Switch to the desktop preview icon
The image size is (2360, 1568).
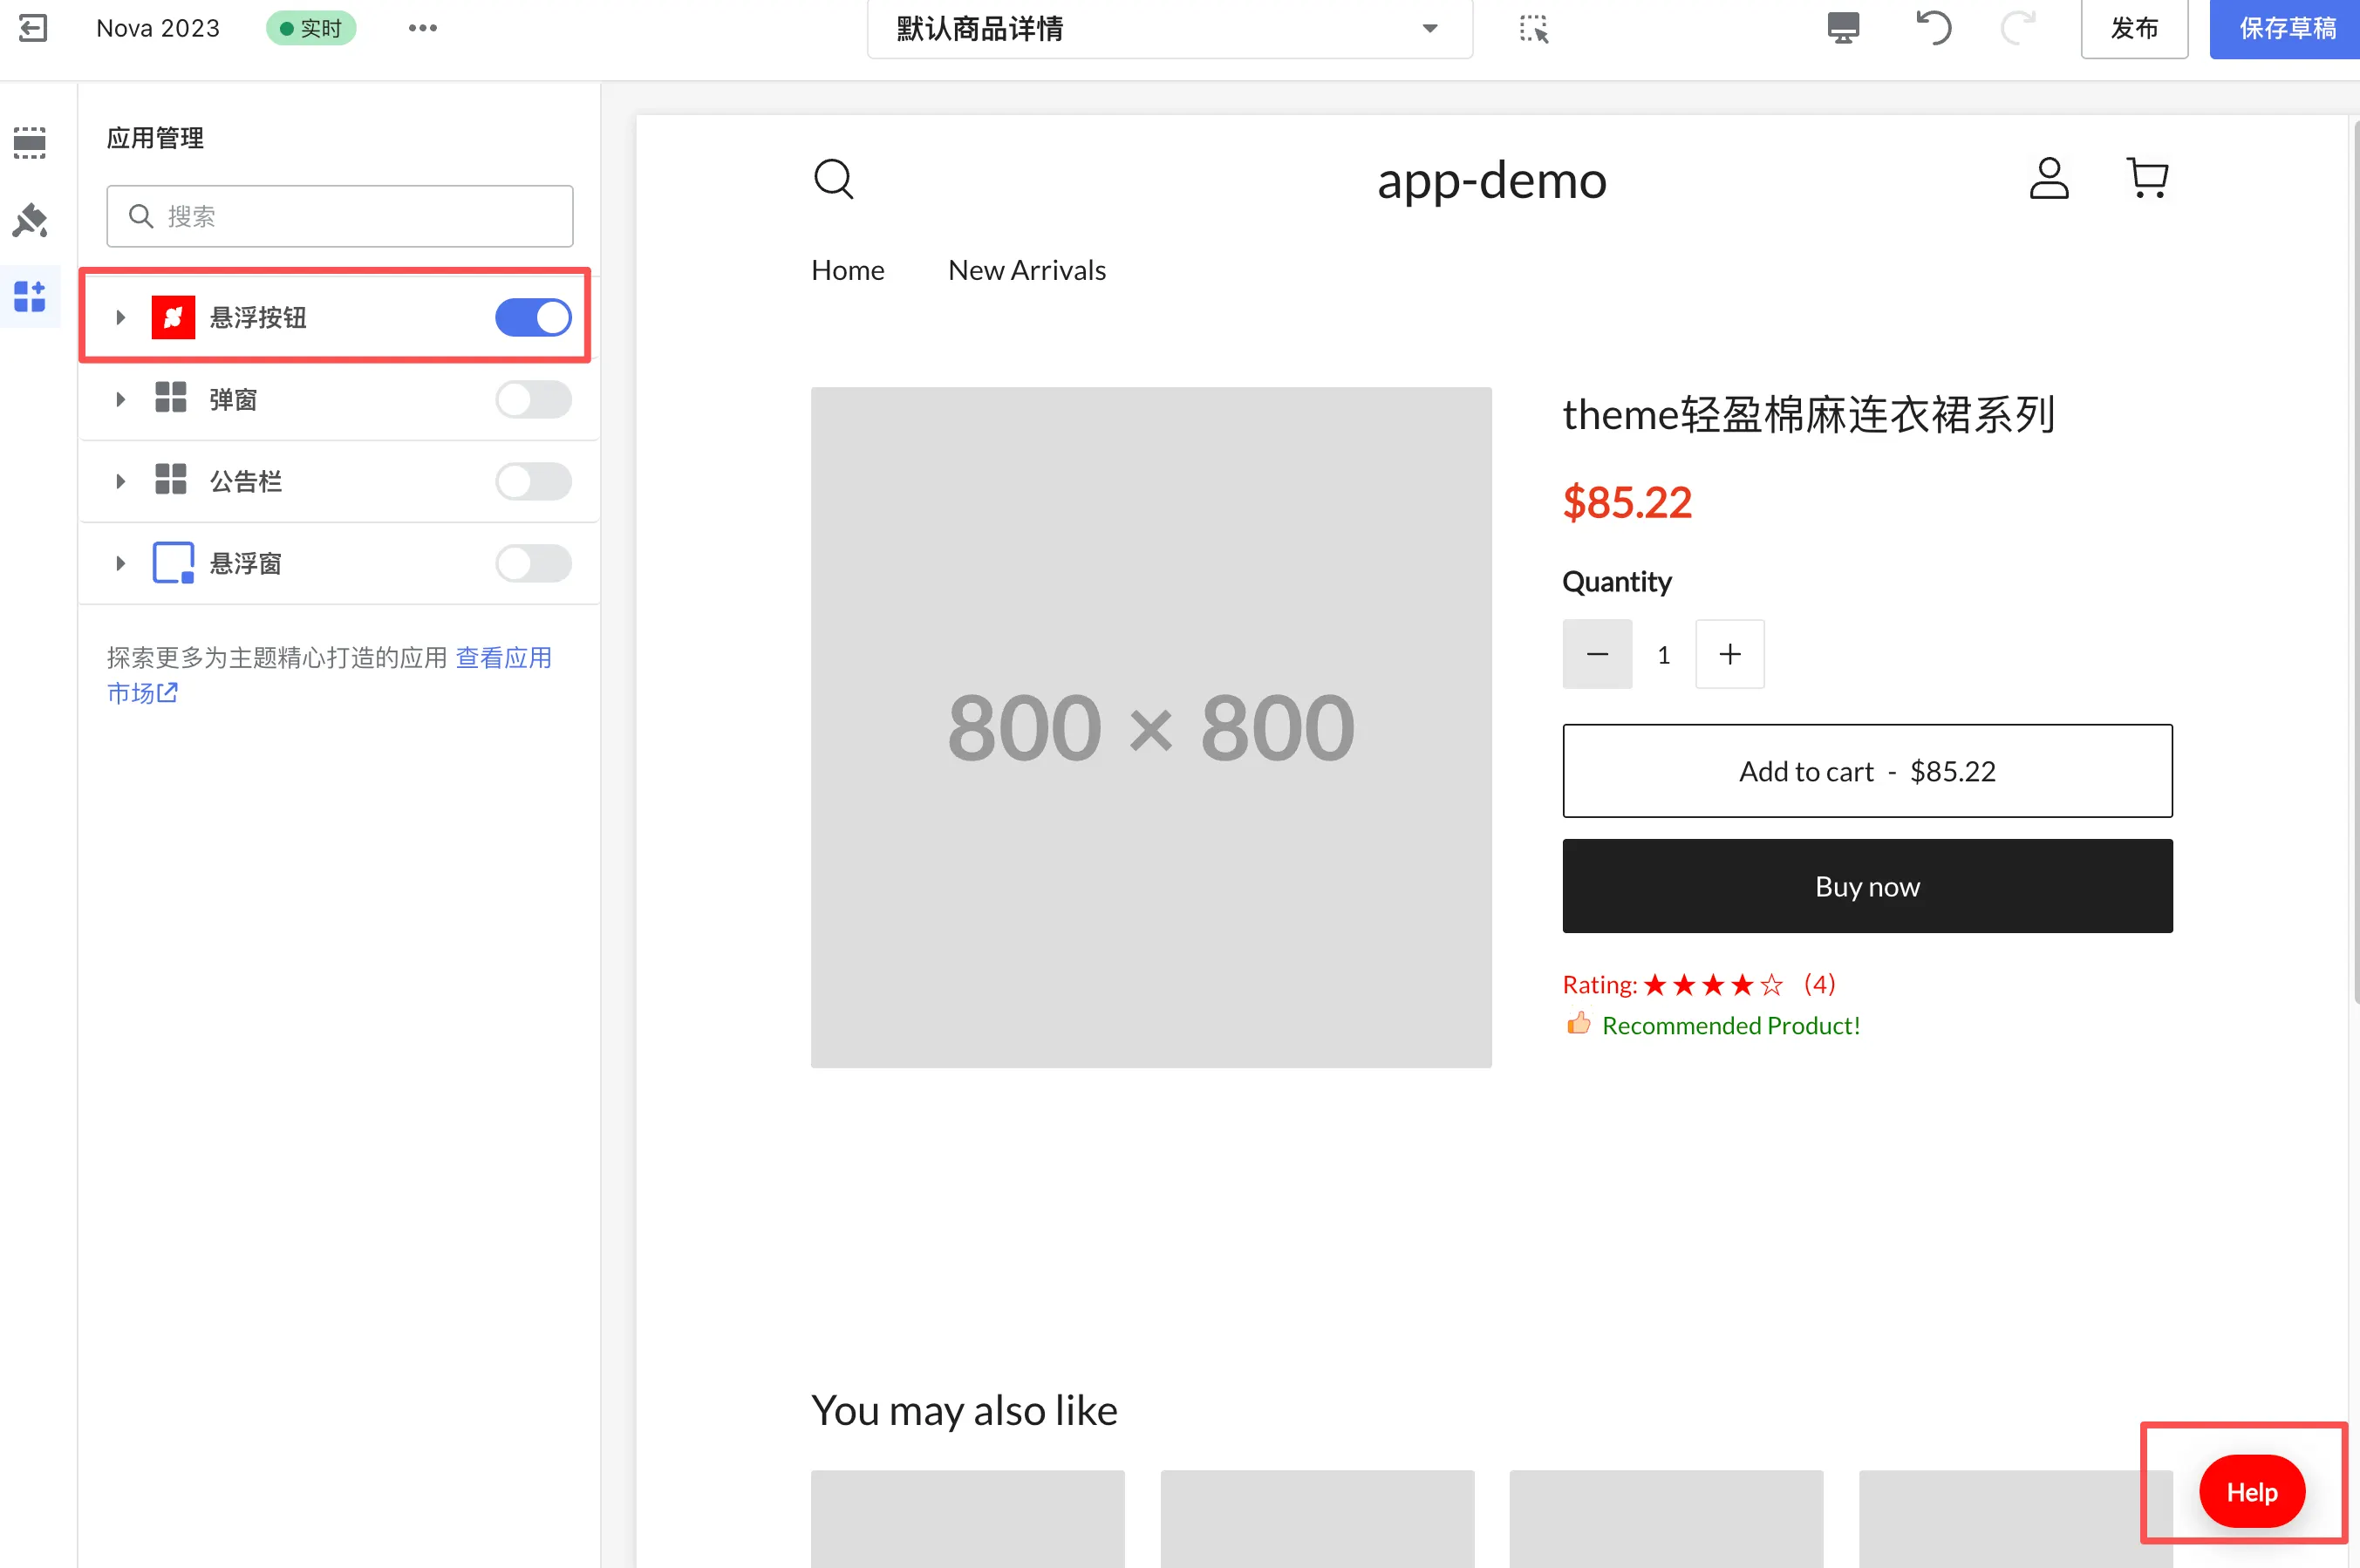click(x=1843, y=28)
